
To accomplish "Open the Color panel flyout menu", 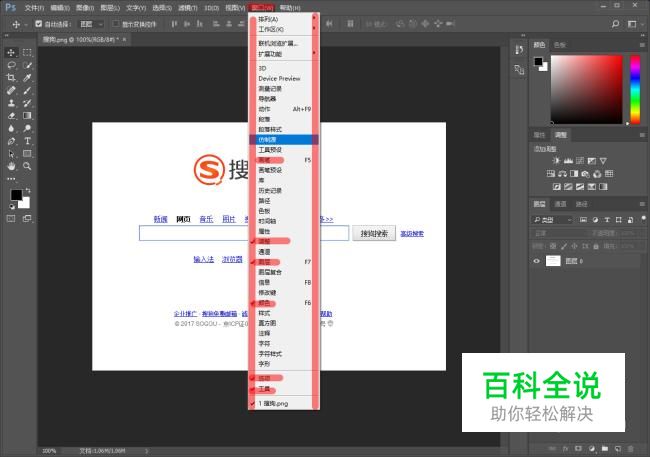I will pyautogui.click(x=642, y=45).
